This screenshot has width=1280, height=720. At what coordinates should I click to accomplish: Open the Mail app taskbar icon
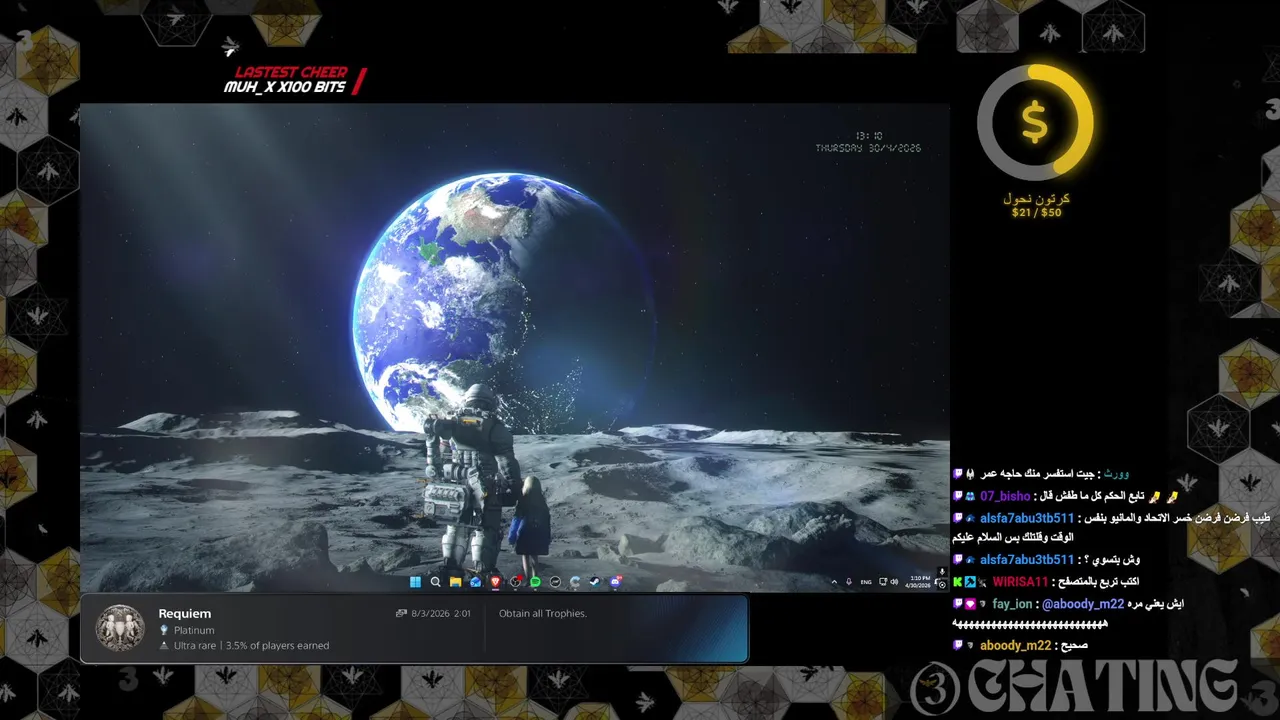[476, 582]
